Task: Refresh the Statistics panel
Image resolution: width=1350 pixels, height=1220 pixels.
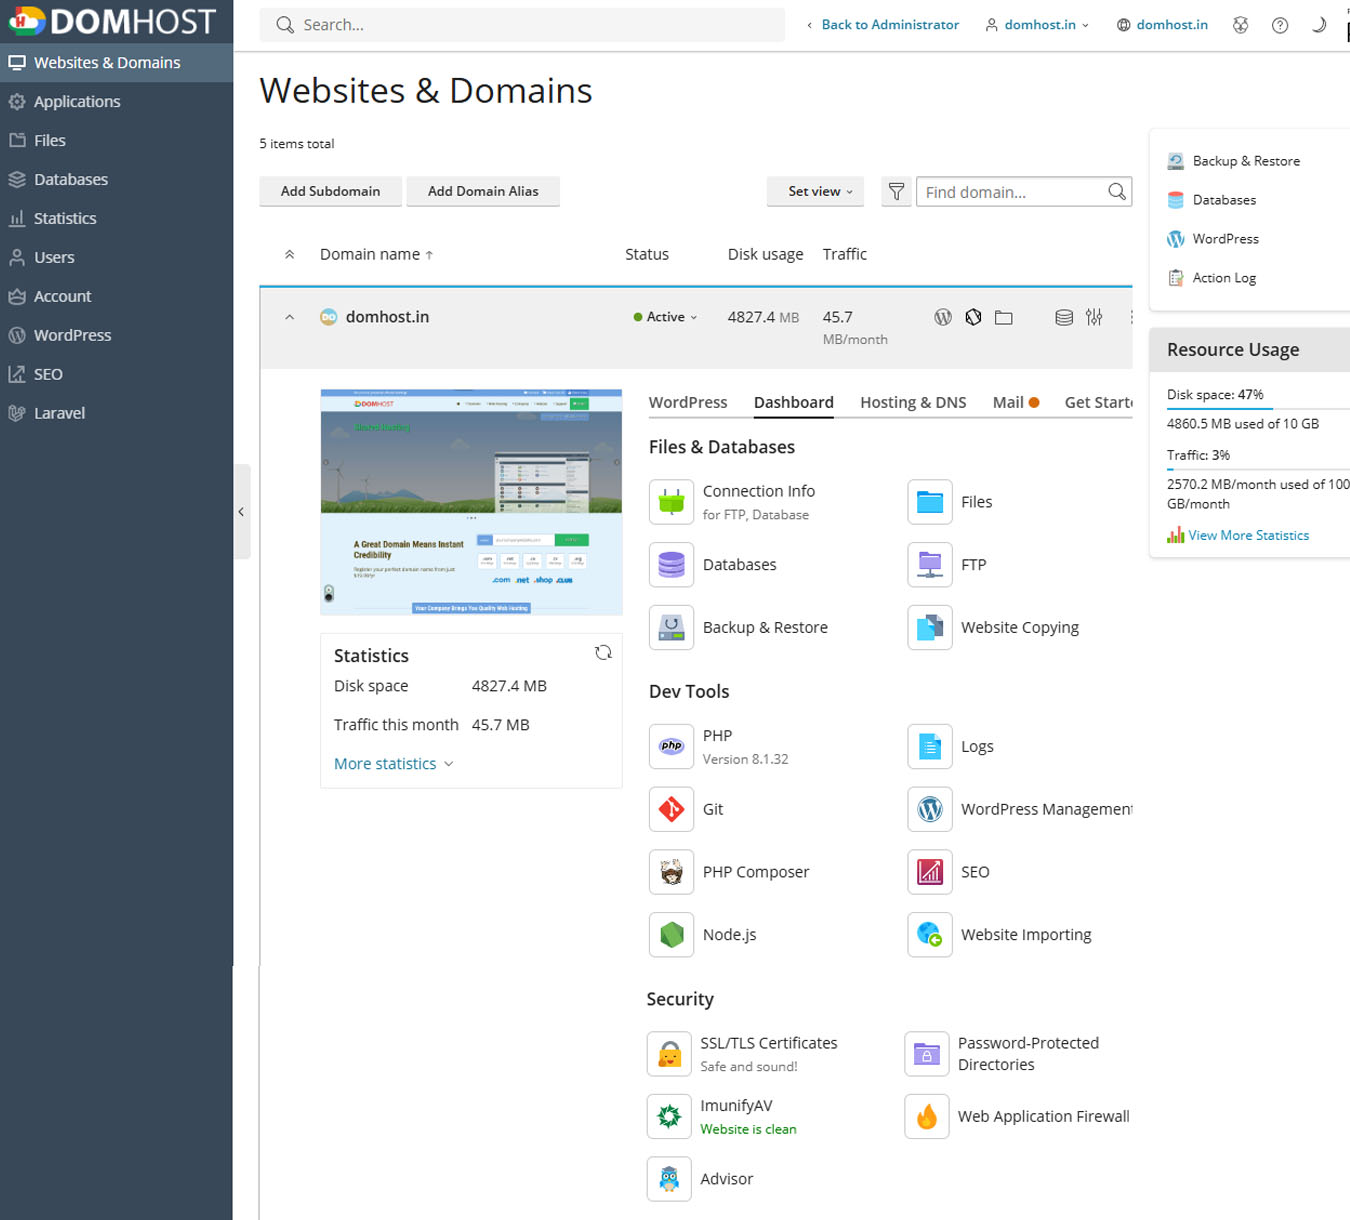Action: click(603, 653)
